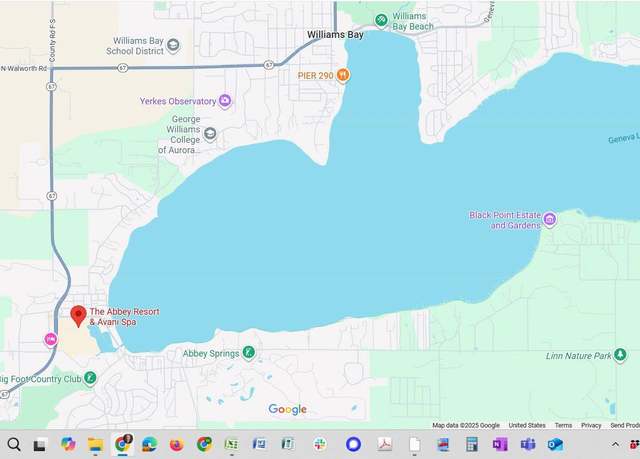Select the Big Foot Country Club golf marker

coord(90,378)
